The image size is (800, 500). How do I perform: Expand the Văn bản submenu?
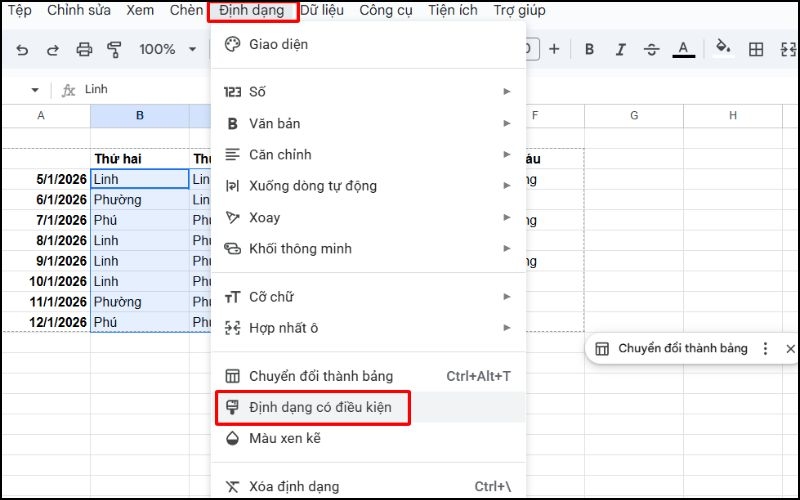[368, 123]
